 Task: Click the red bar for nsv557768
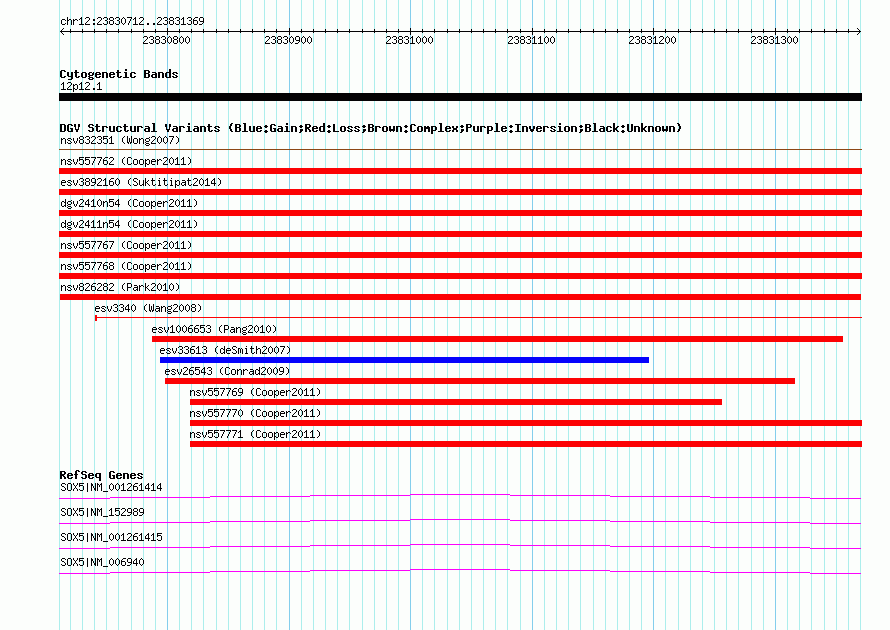(460, 276)
